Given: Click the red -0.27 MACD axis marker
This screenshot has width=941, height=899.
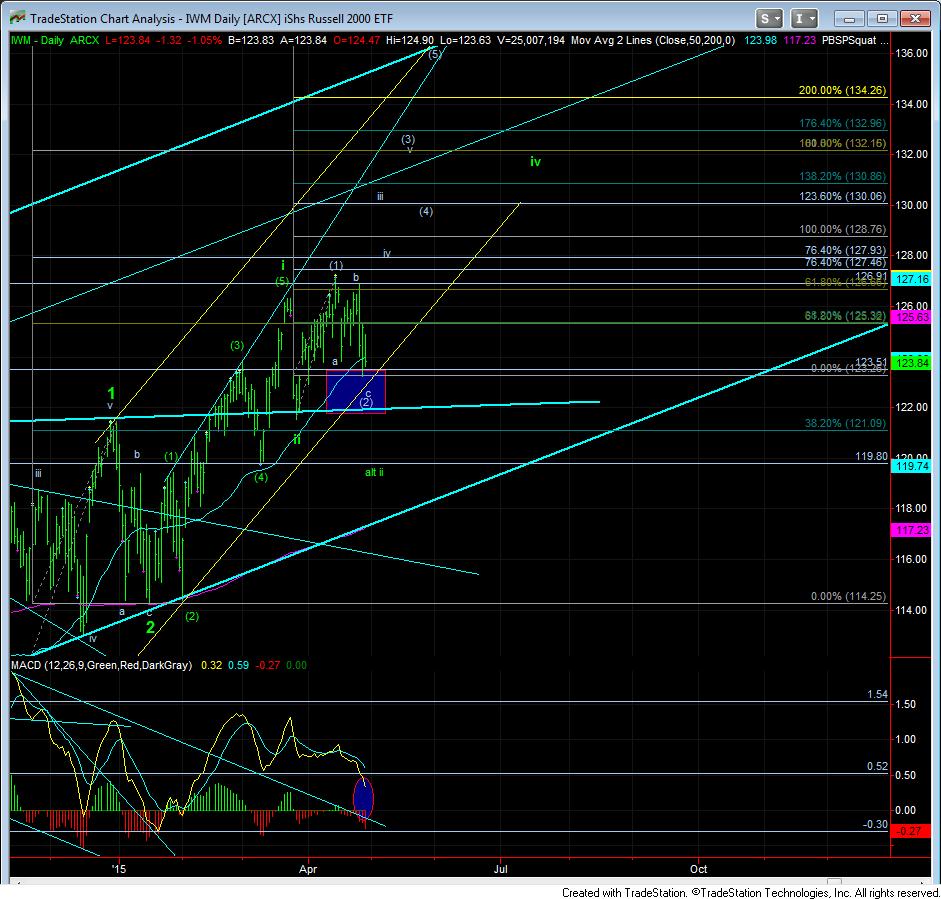Looking at the screenshot, I should [911, 831].
